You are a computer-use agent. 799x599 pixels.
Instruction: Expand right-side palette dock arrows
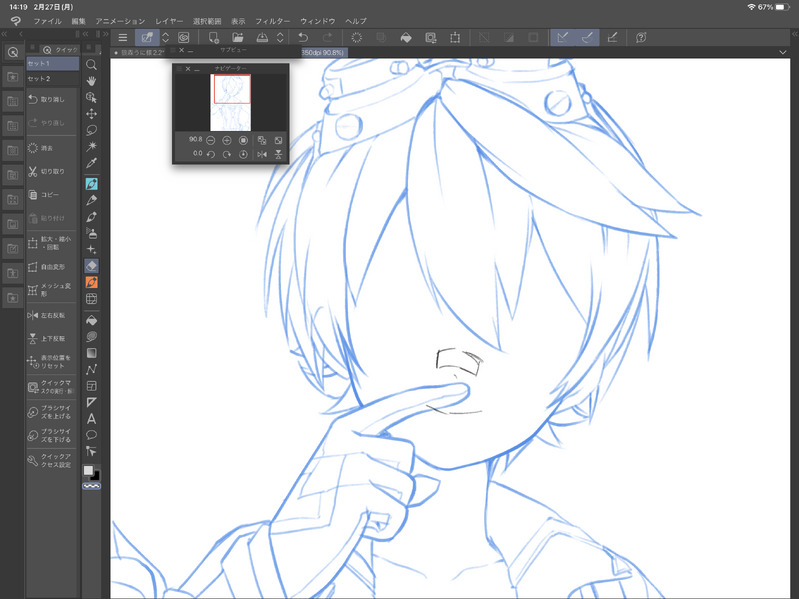pyautogui.click(x=794, y=34)
